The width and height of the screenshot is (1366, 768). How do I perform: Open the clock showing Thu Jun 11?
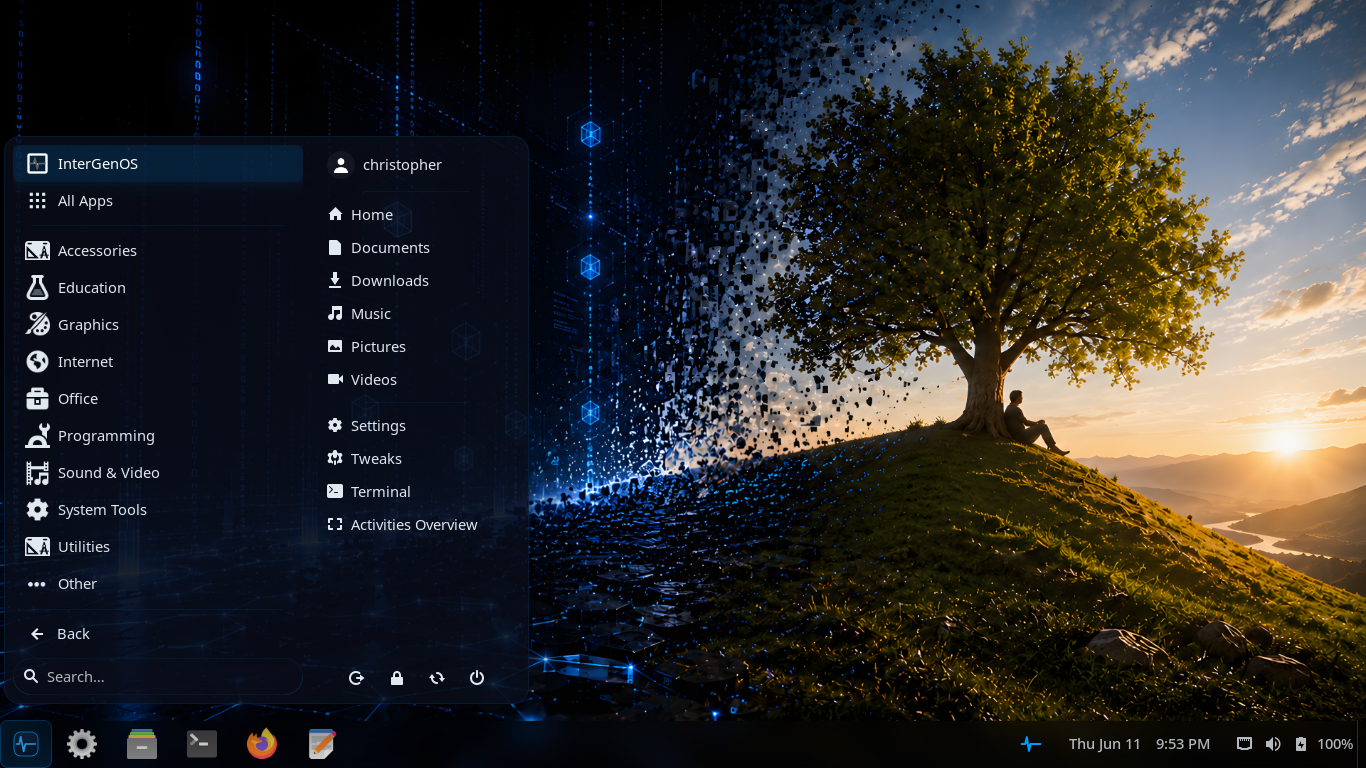click(1139, 744)
